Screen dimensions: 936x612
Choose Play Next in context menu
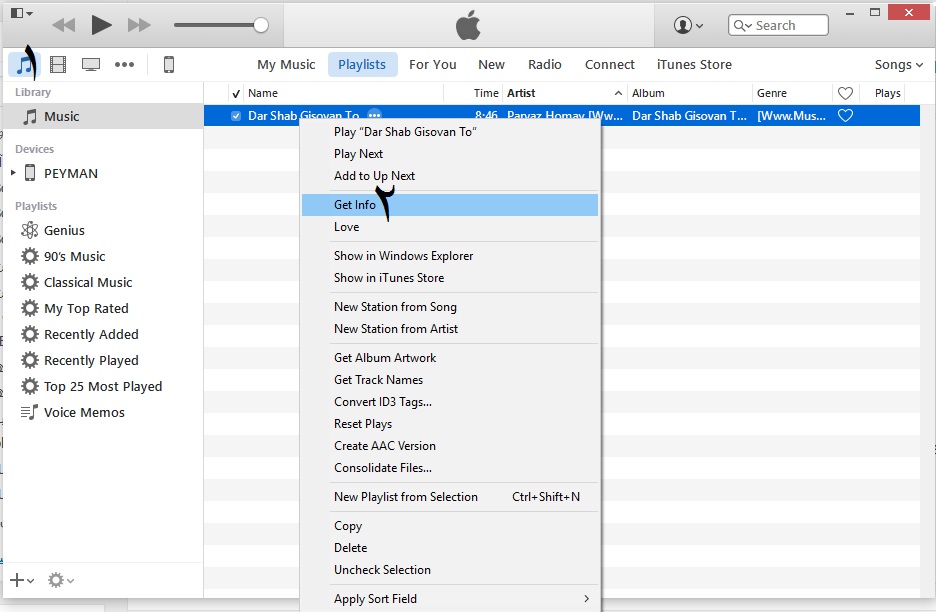449,154
